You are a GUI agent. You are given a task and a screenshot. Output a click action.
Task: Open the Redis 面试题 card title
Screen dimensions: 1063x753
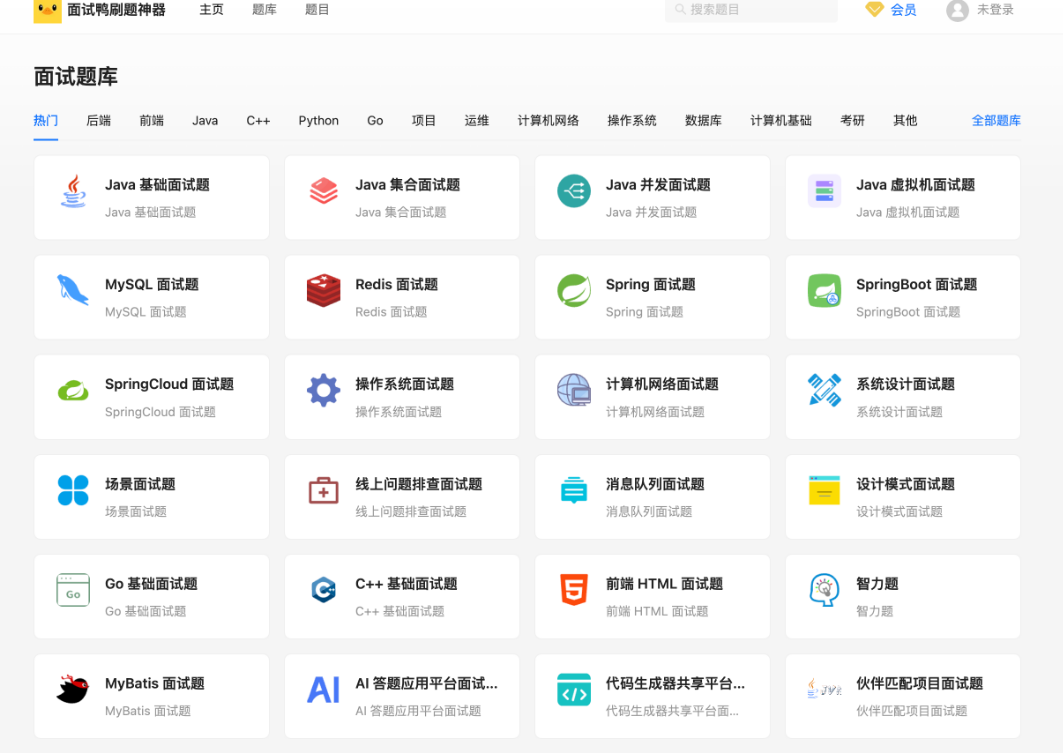397,284
